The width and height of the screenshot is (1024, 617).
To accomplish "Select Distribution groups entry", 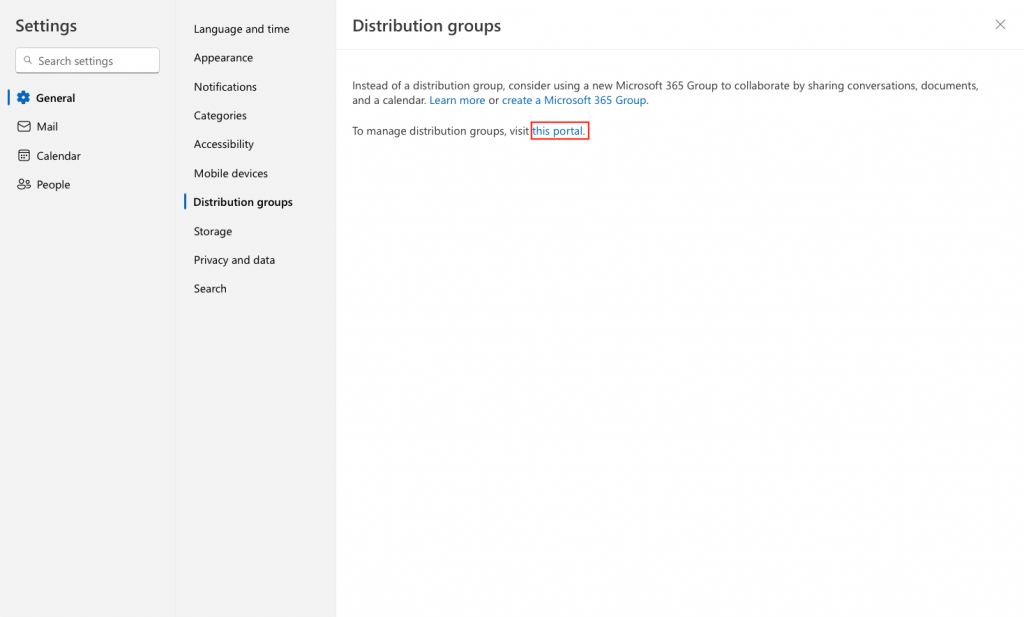I will point(242,202).
